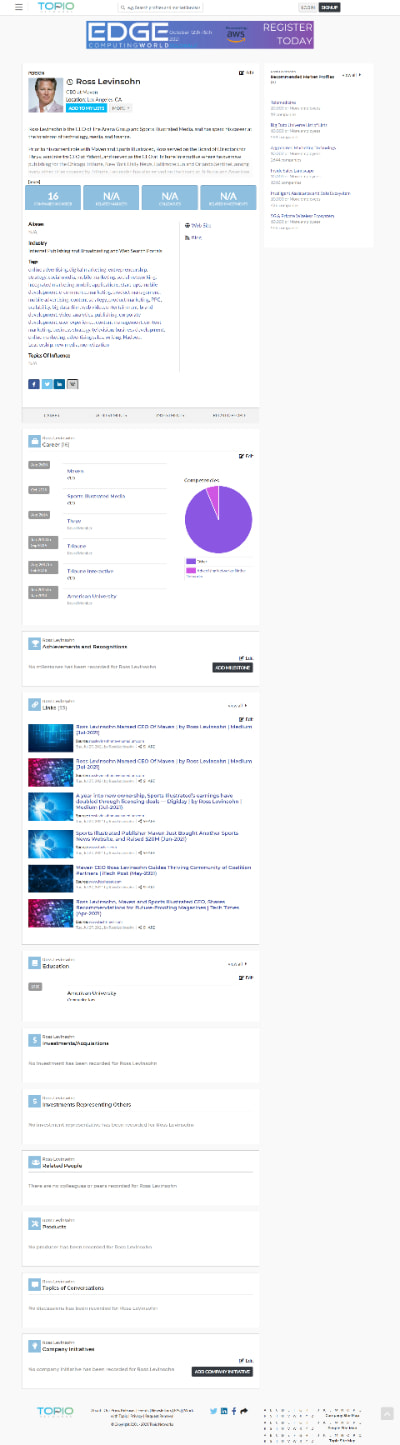Share profile via LinkedIn icon
400x1445 pixels.
(x=59, y=384)
